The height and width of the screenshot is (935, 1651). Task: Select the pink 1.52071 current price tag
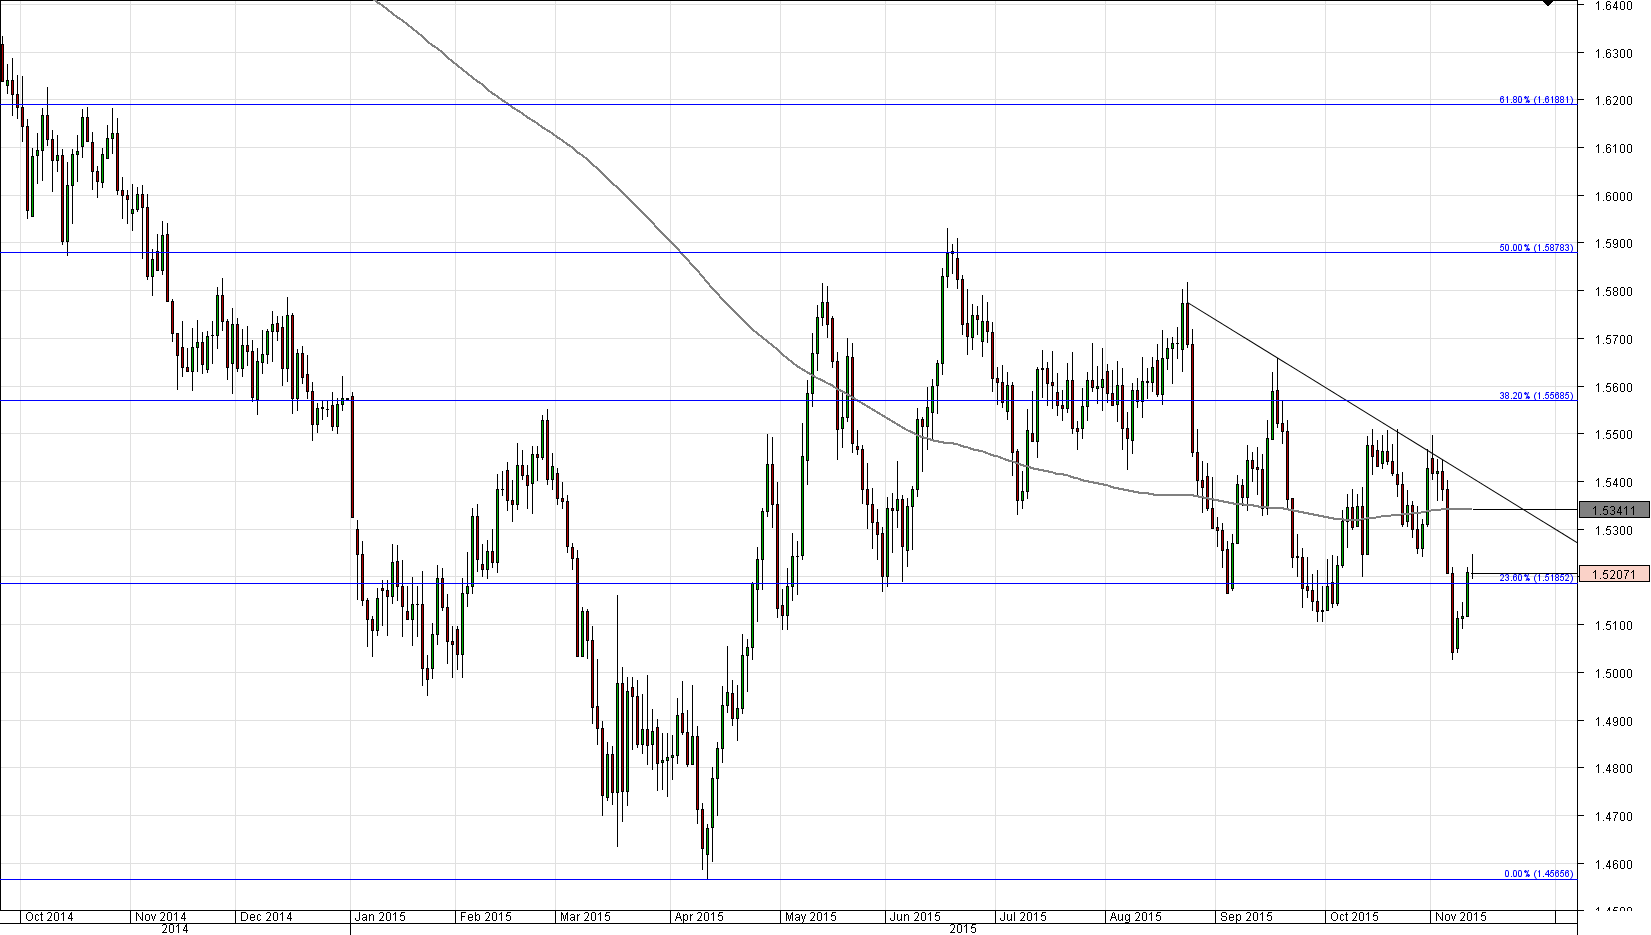(1613, 574)
